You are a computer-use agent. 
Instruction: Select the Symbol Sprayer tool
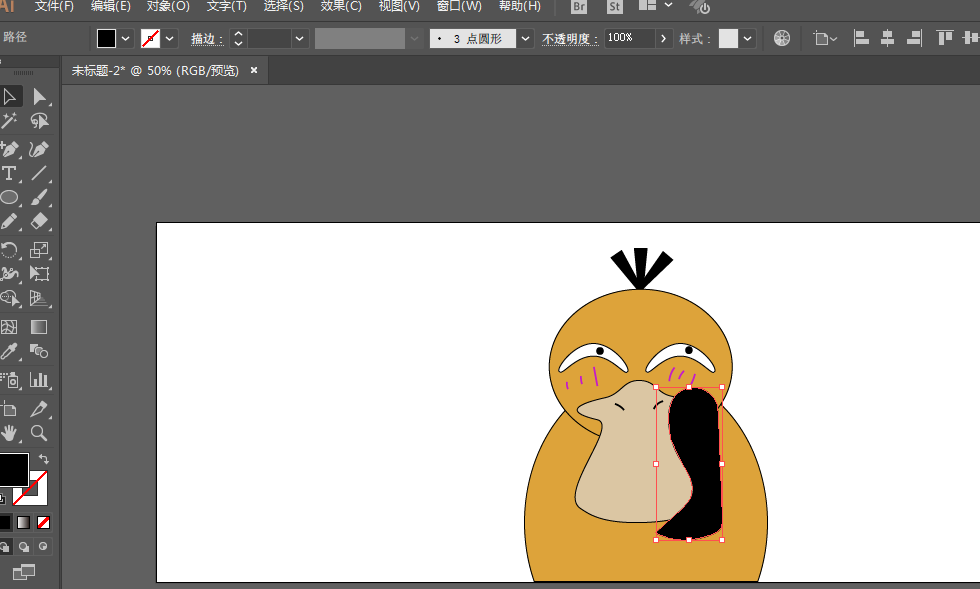(10, 380)
